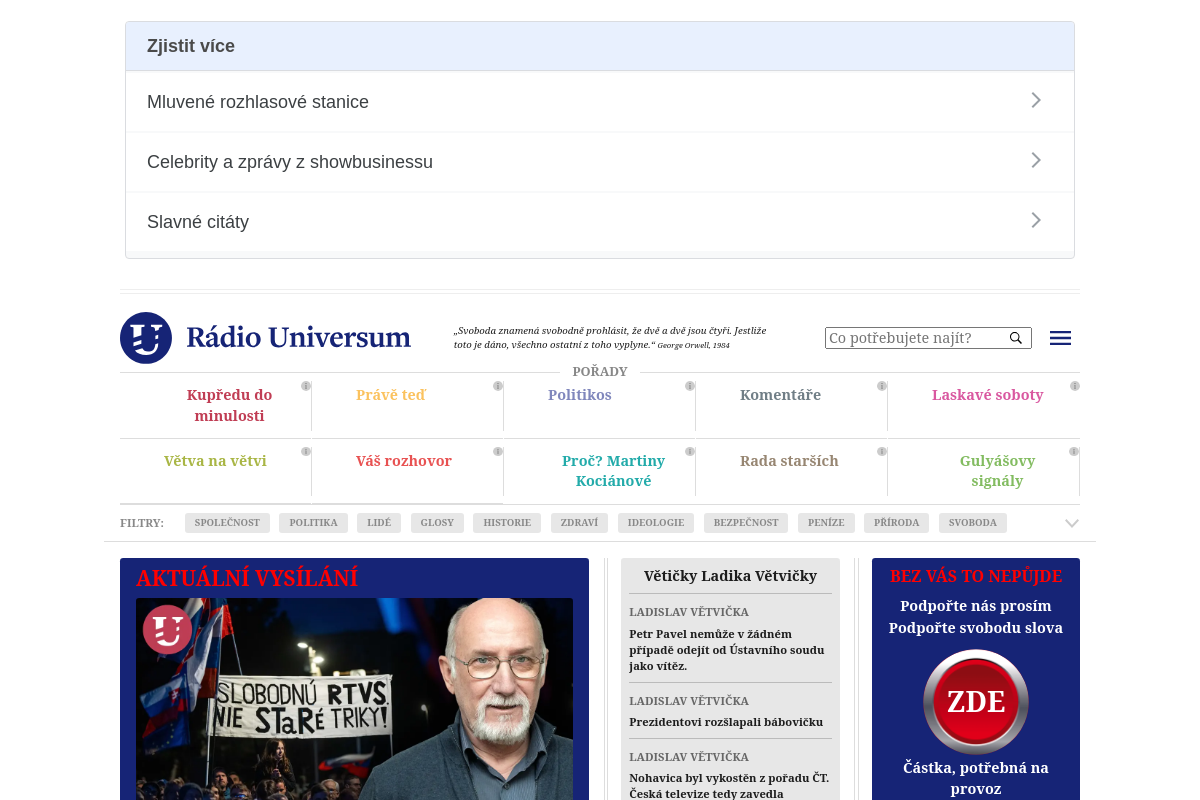The image size is (1200, 800).
Task: Click the Rádio Universum title text
Action: point(298,337)
